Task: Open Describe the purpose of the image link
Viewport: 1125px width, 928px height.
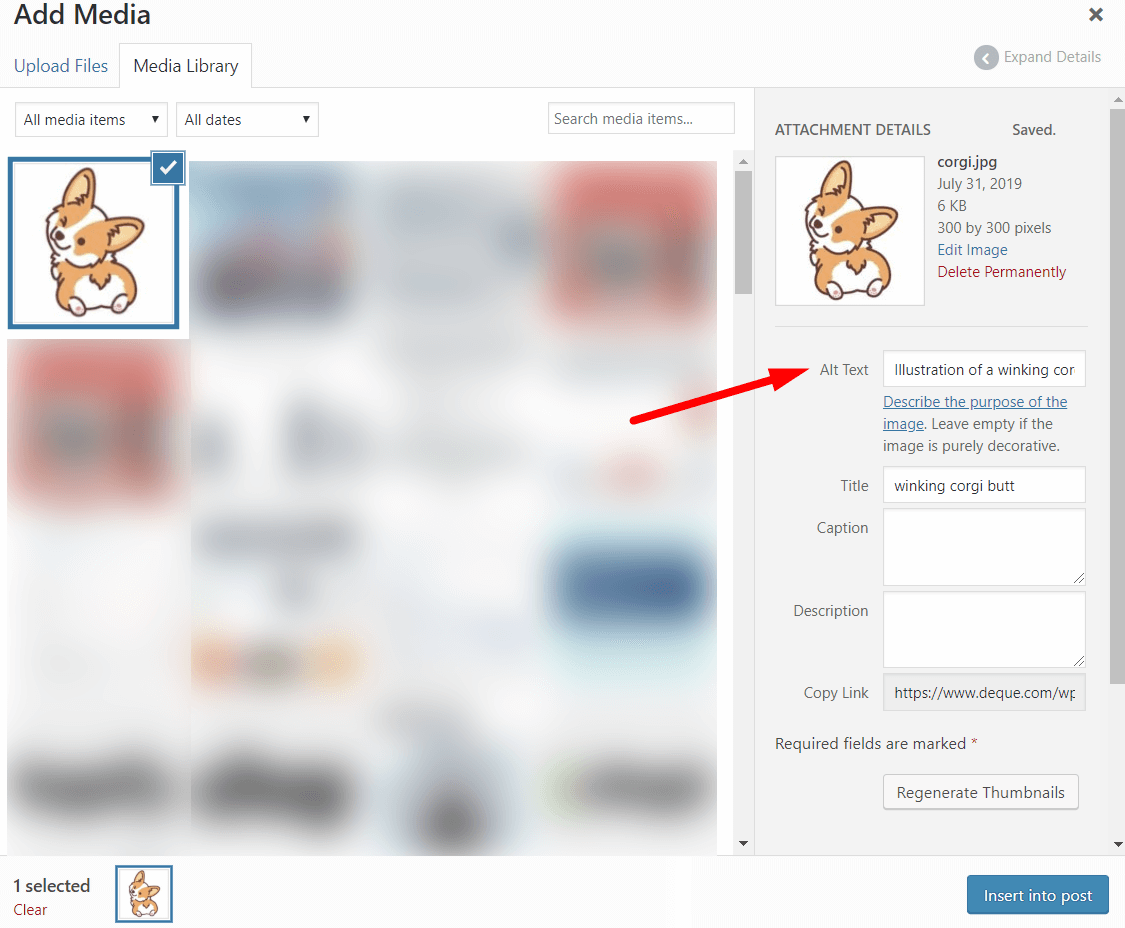Action: tap(974, 413)
